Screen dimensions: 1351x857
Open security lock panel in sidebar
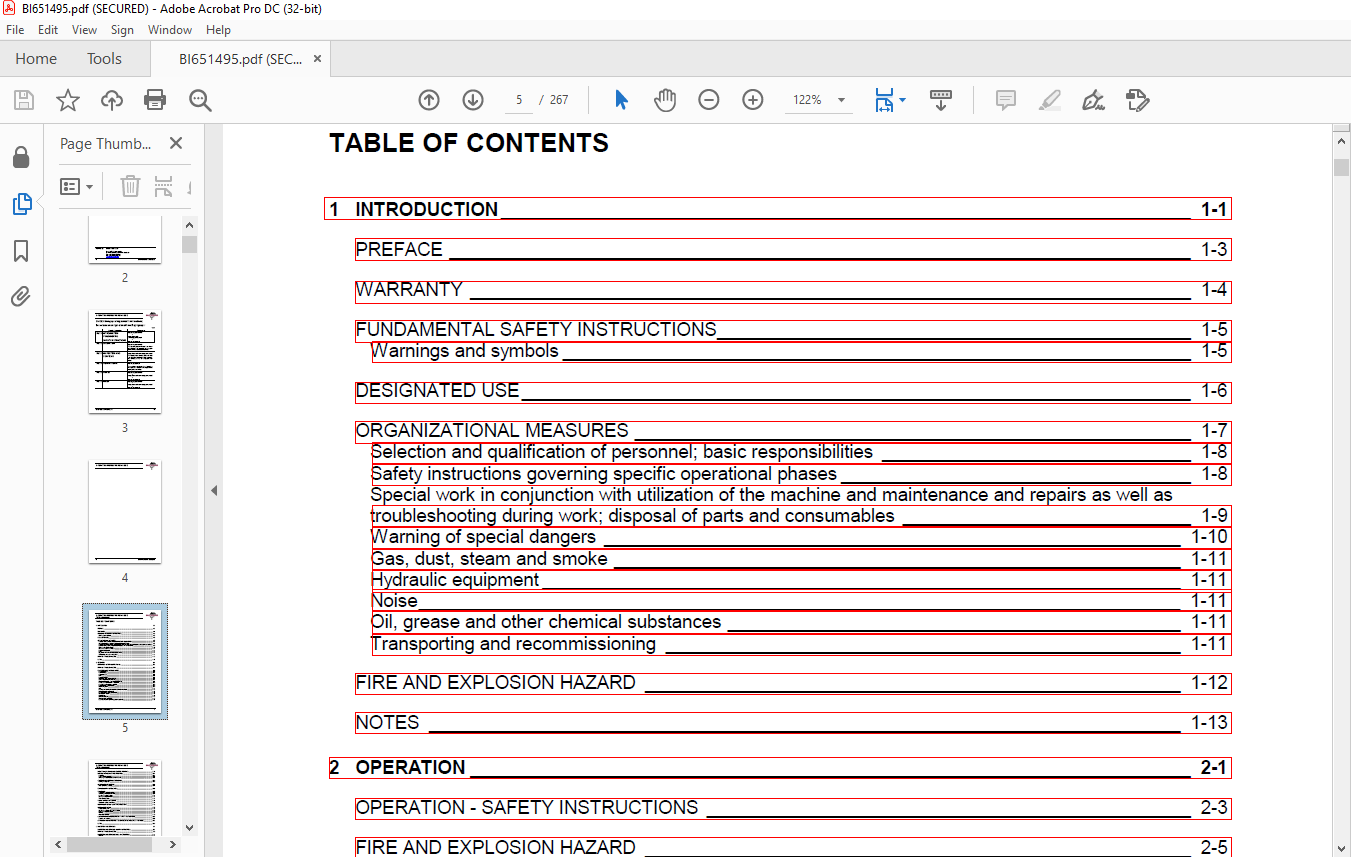click(x=21, y=158)
